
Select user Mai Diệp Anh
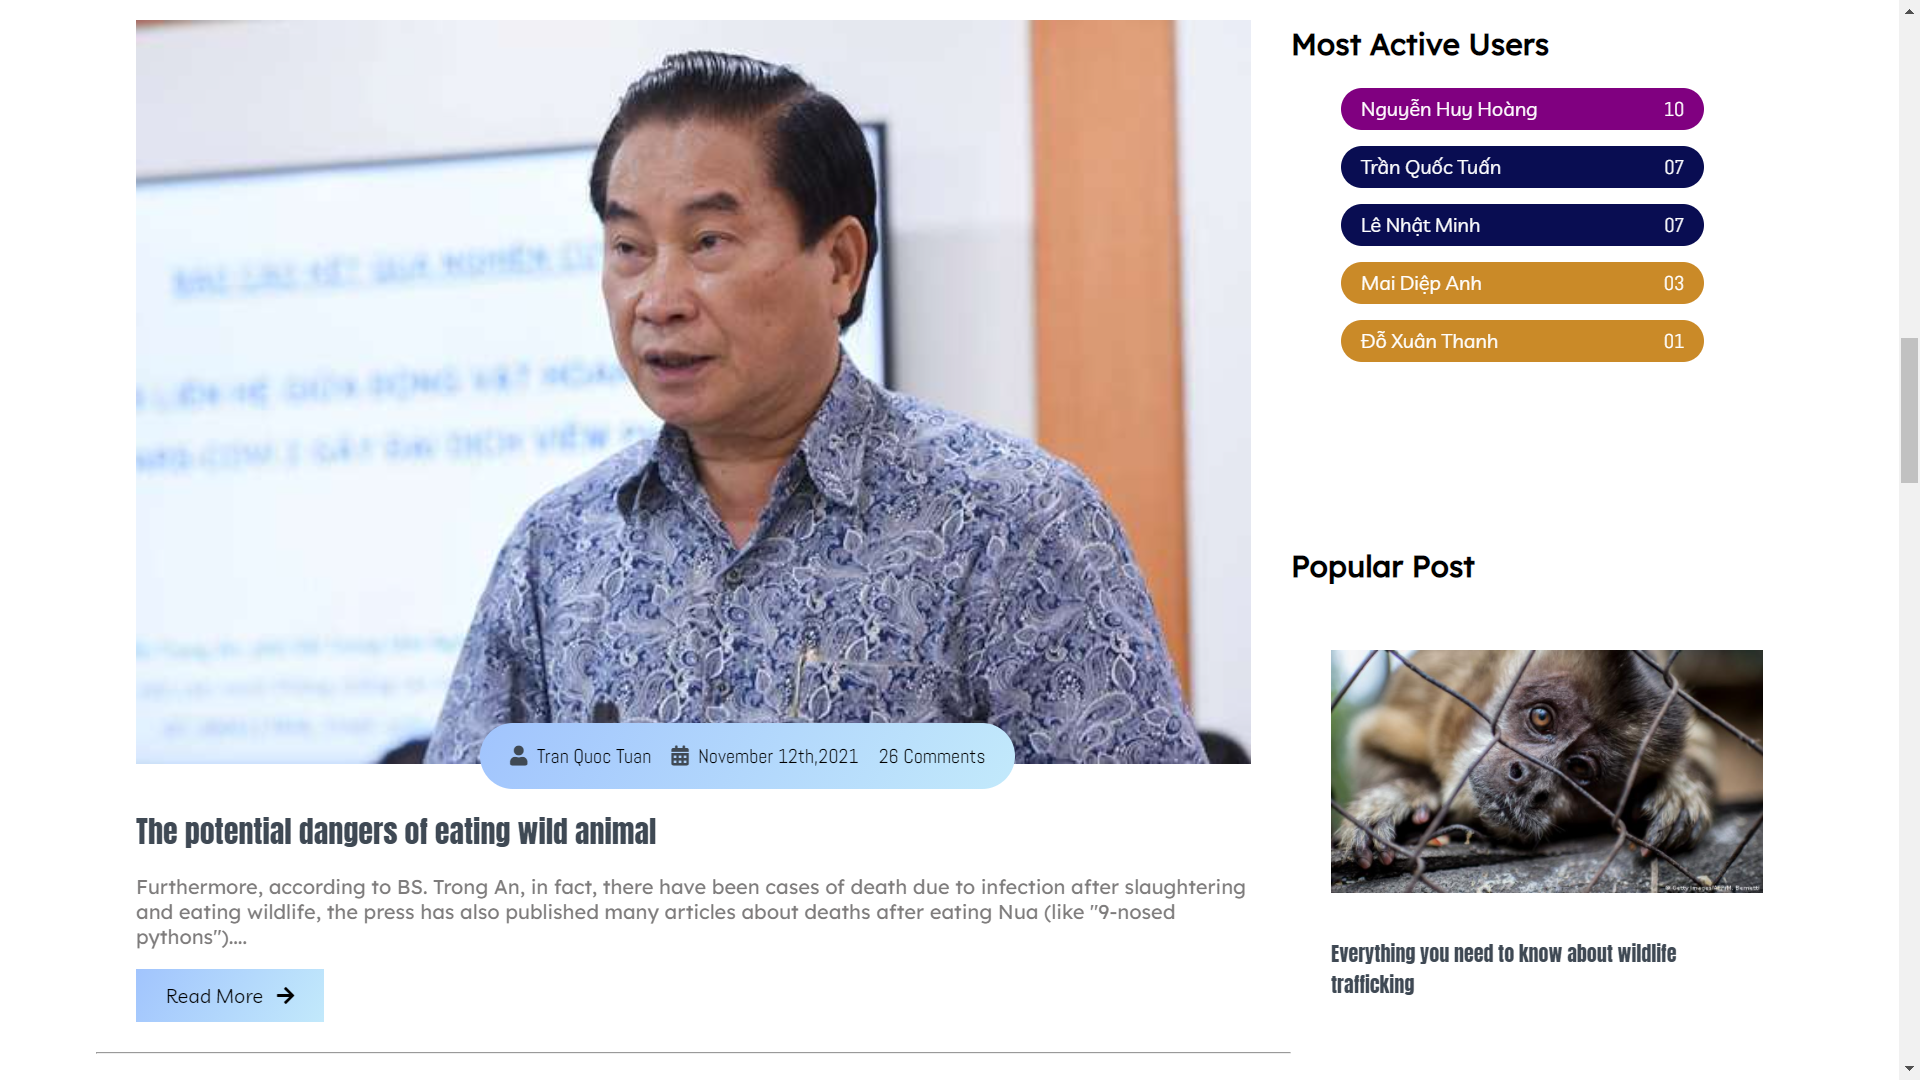[x=1522, y=283]
